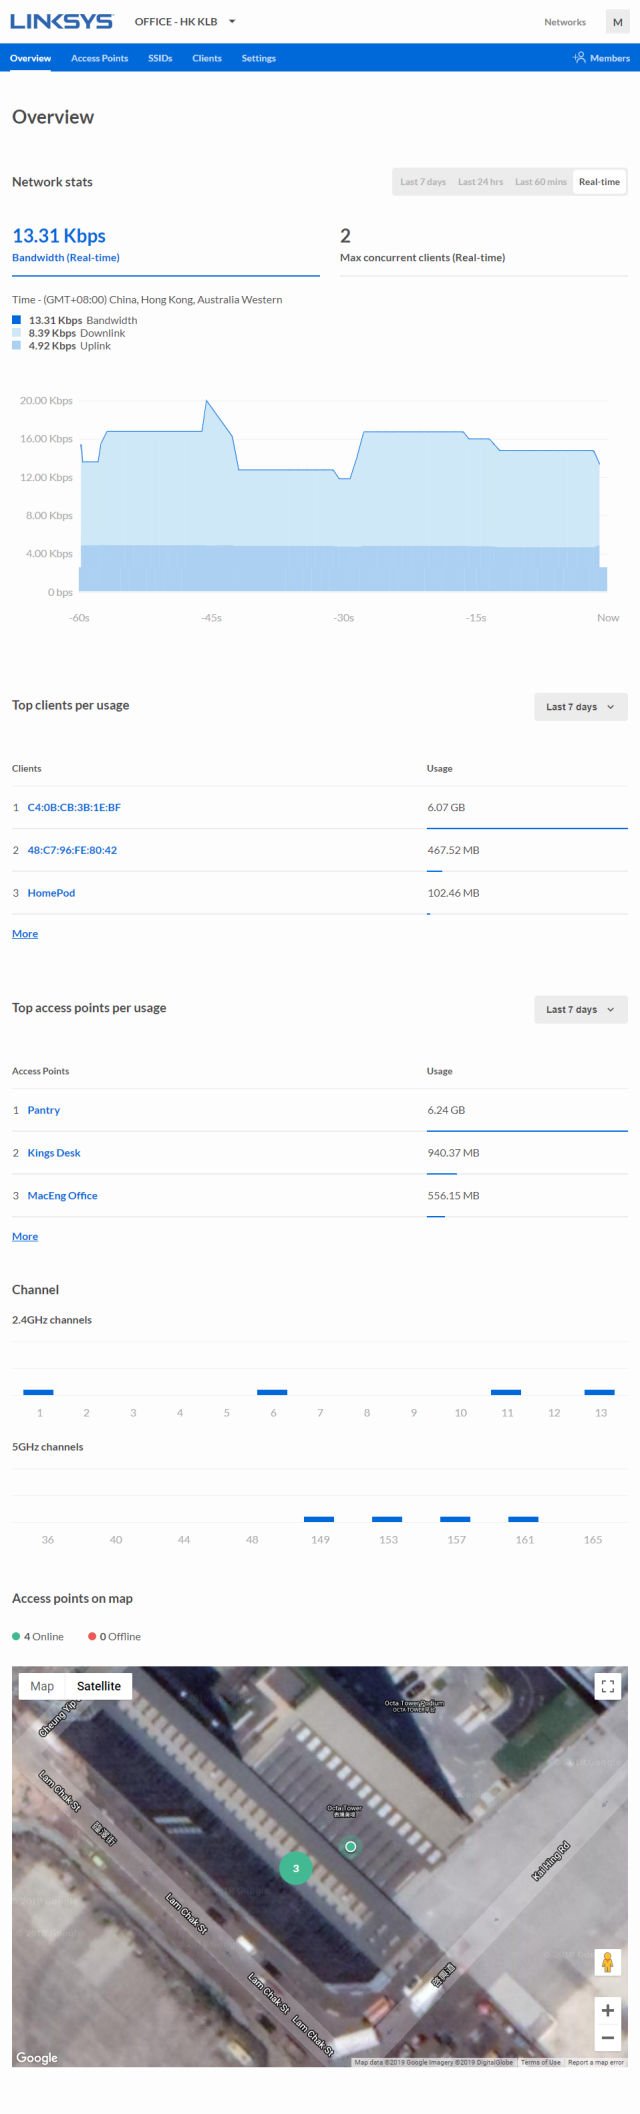Viewport: 640px width, 2114px height.
Task: Open Top clients Last 7 days dropdown
Action: click(x=581, y=707)
